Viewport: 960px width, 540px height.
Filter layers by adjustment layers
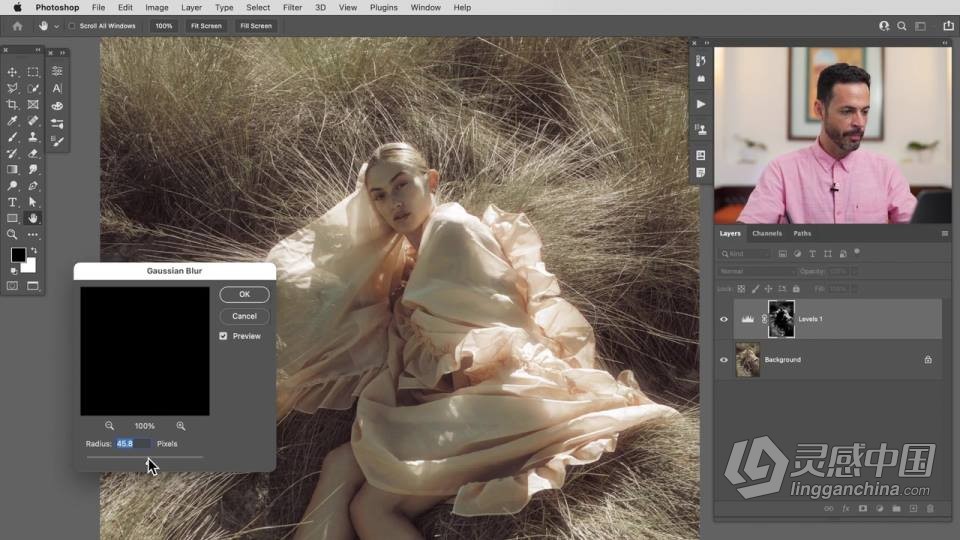tap(797, 253)
